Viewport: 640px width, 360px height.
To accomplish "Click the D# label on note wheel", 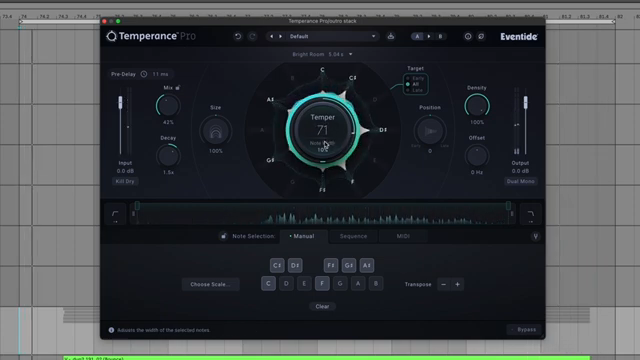I will [x=383, y=130].
